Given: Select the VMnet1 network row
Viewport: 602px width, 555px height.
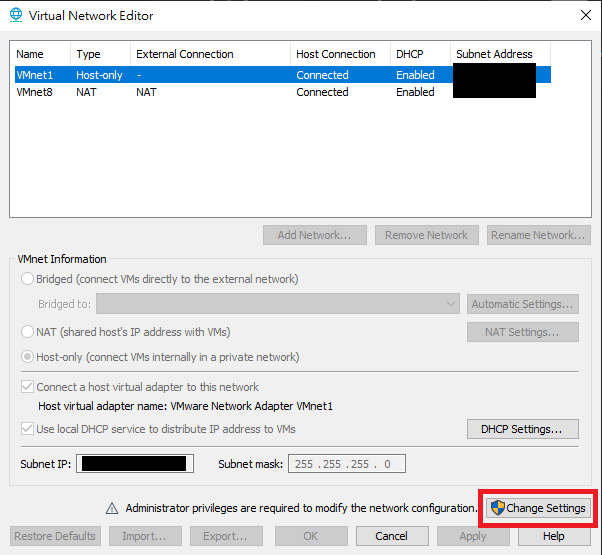Looking at the screenshot, I should (x=283, y=74).
